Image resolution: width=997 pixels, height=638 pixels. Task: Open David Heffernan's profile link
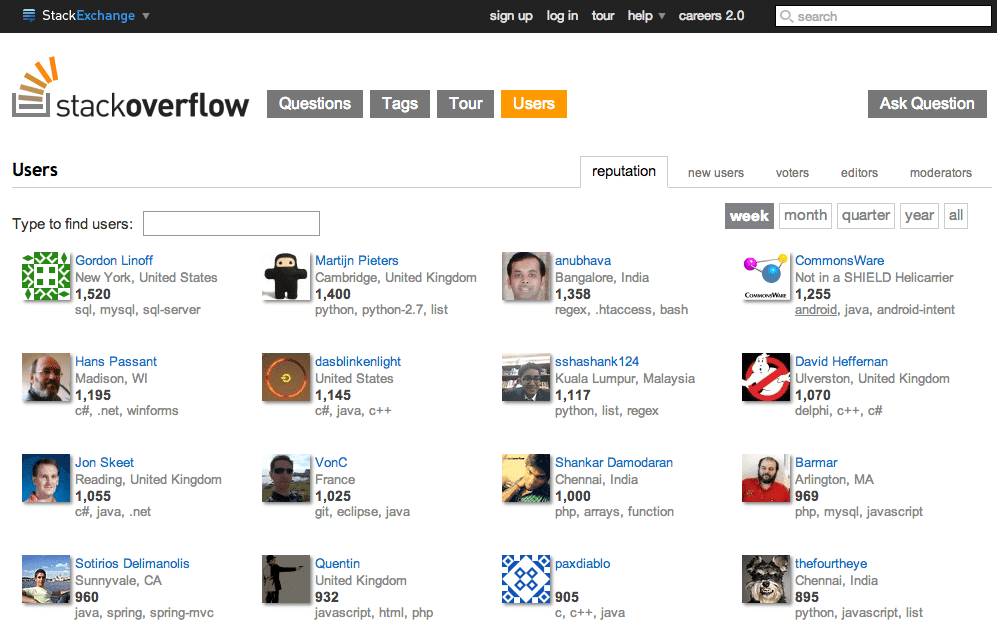(841, 361)
